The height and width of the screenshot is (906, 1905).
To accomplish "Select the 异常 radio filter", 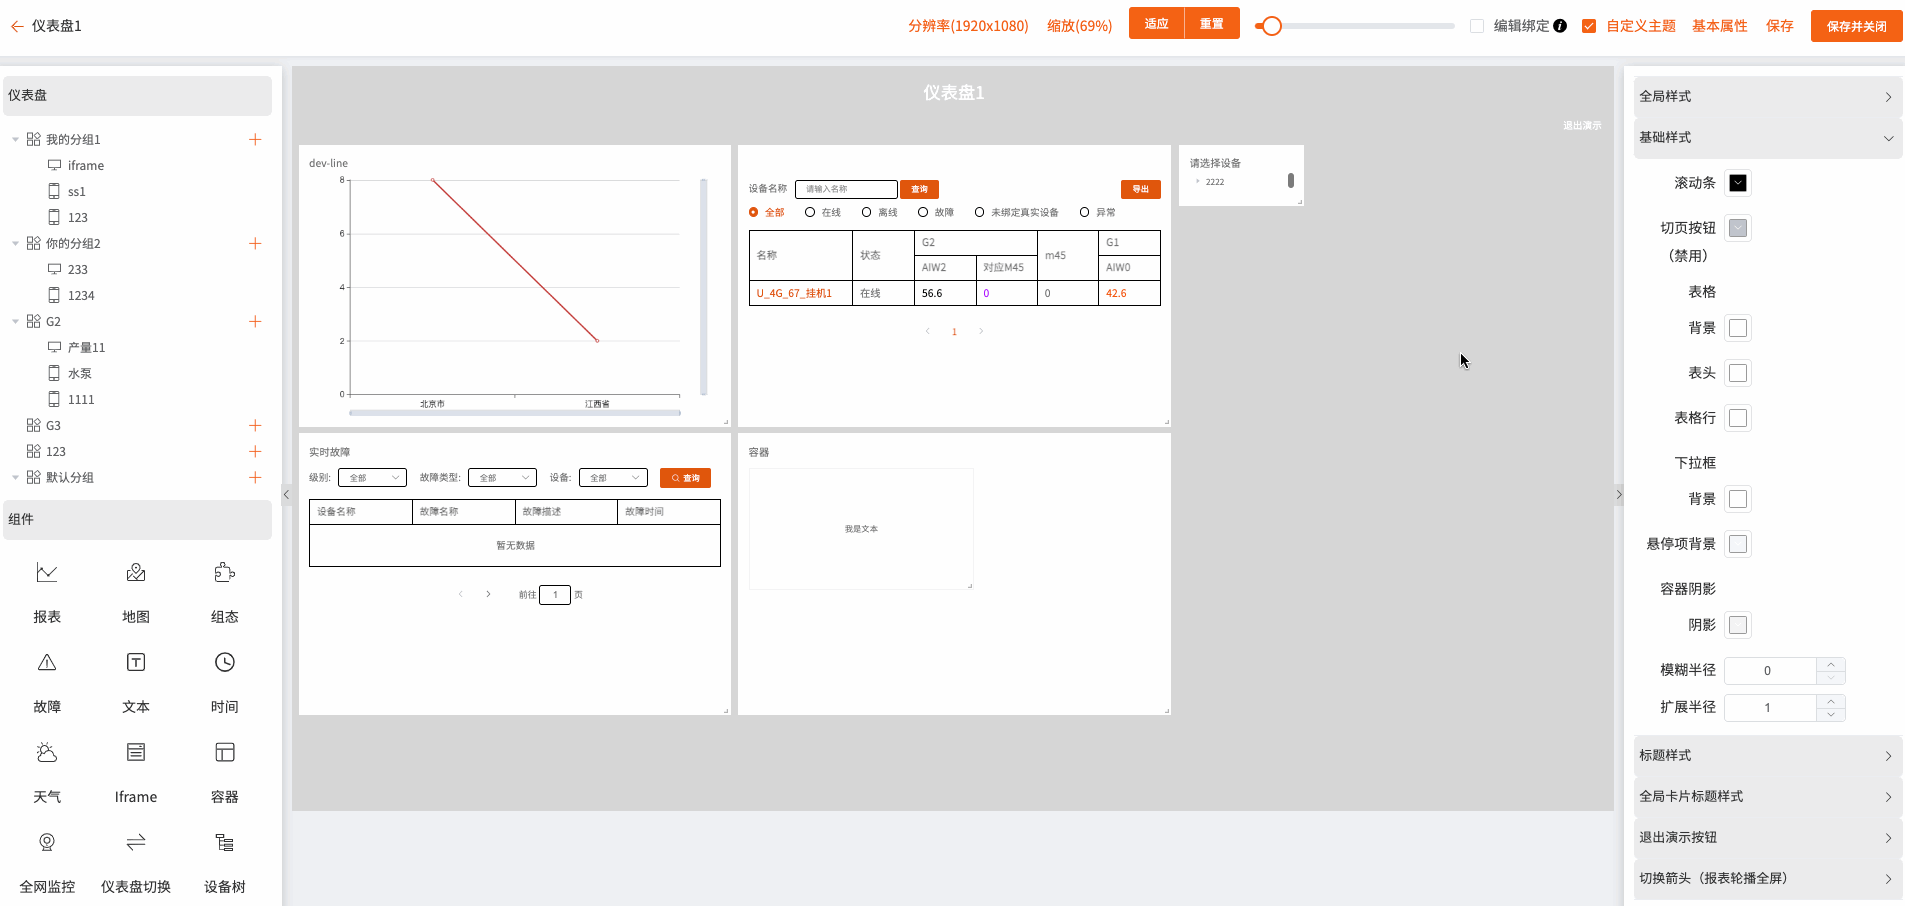I will (x=1084, y=212).
